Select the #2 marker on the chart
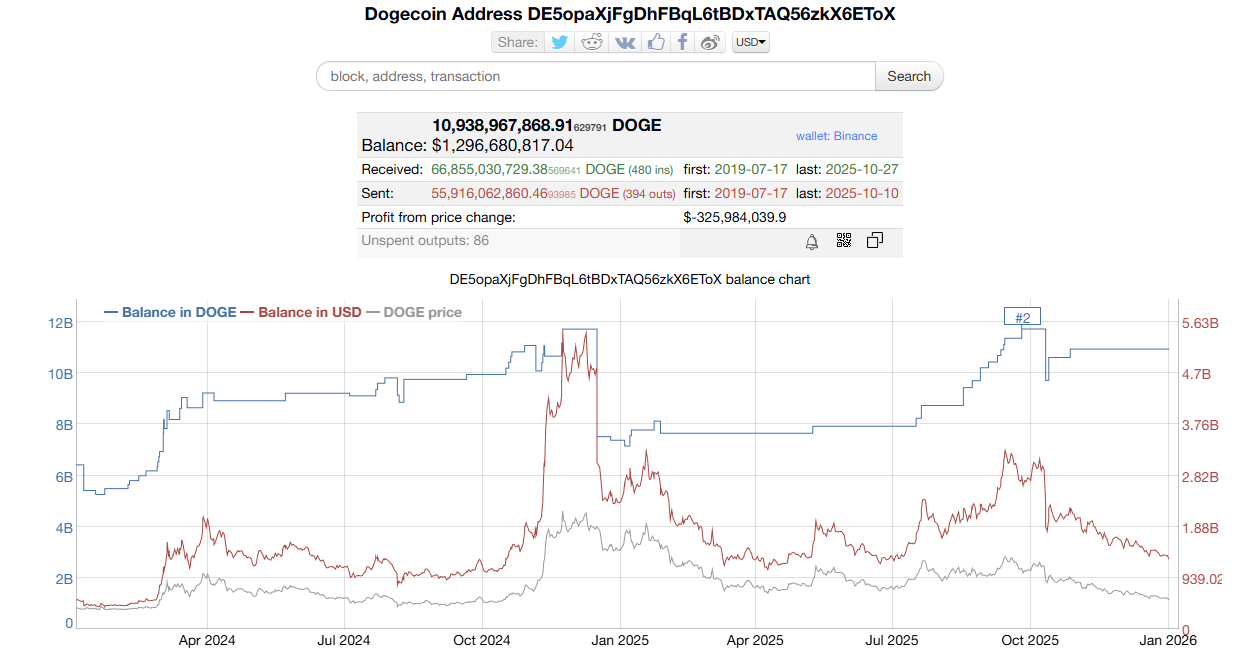 (x=1021, y=316)
